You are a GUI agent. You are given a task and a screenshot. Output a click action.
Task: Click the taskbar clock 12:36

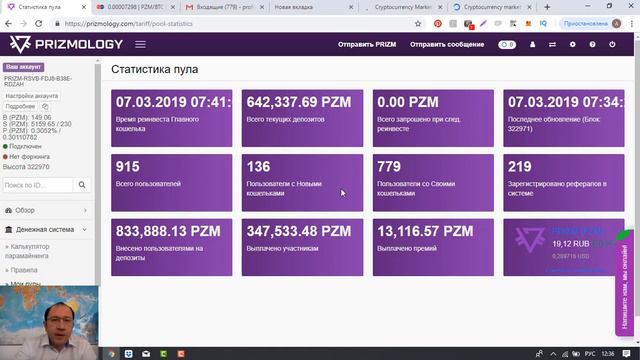click(608, 354)
